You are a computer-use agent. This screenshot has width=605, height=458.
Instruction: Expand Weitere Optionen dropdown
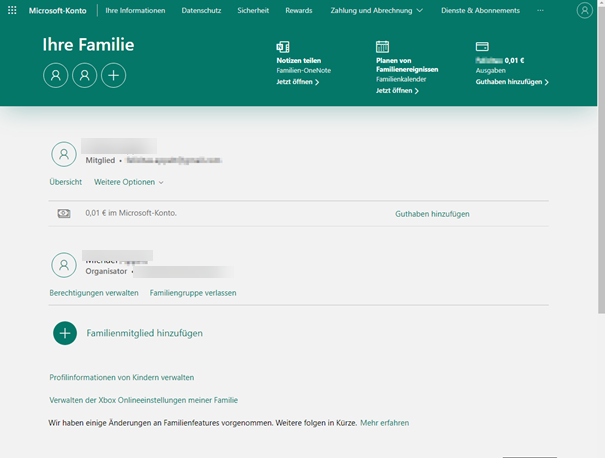pos(129,182)
